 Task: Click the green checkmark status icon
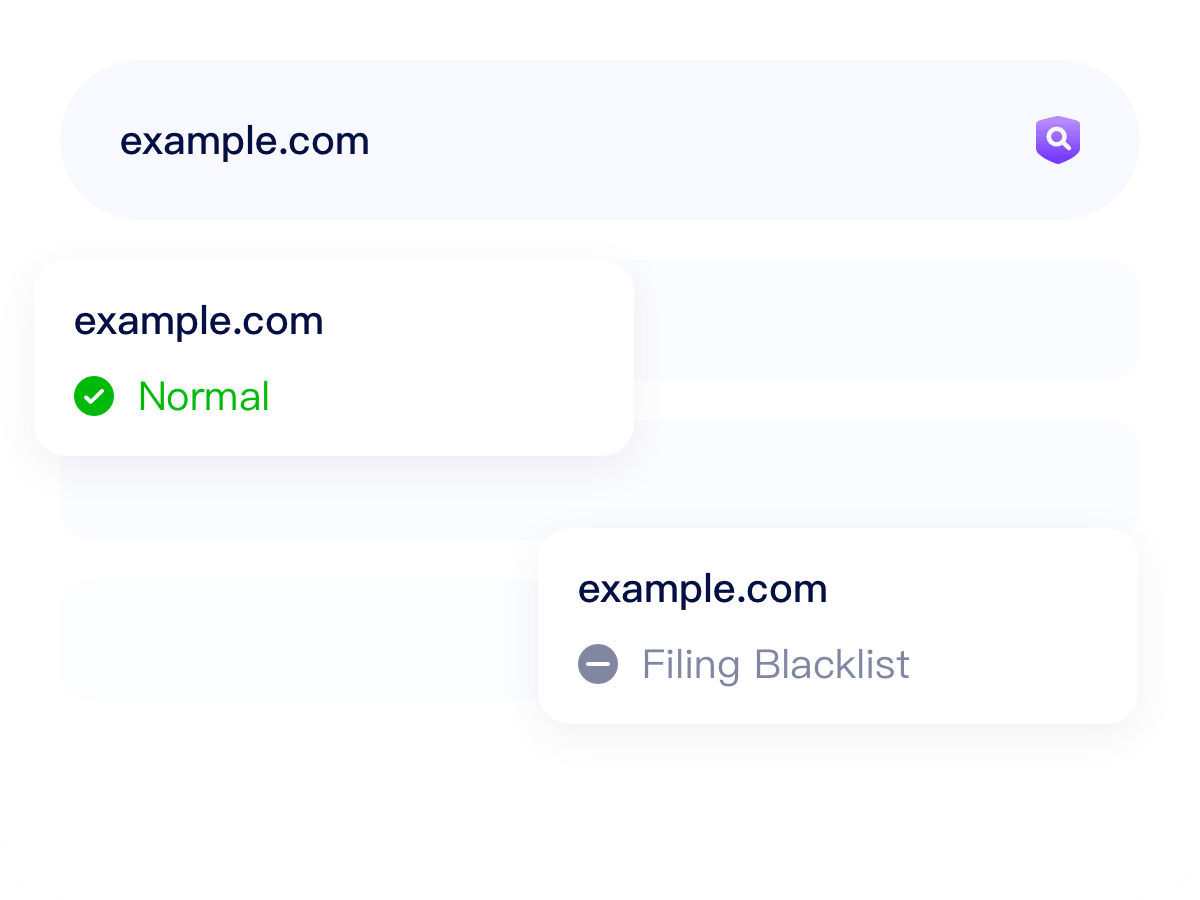click(94, 396)
